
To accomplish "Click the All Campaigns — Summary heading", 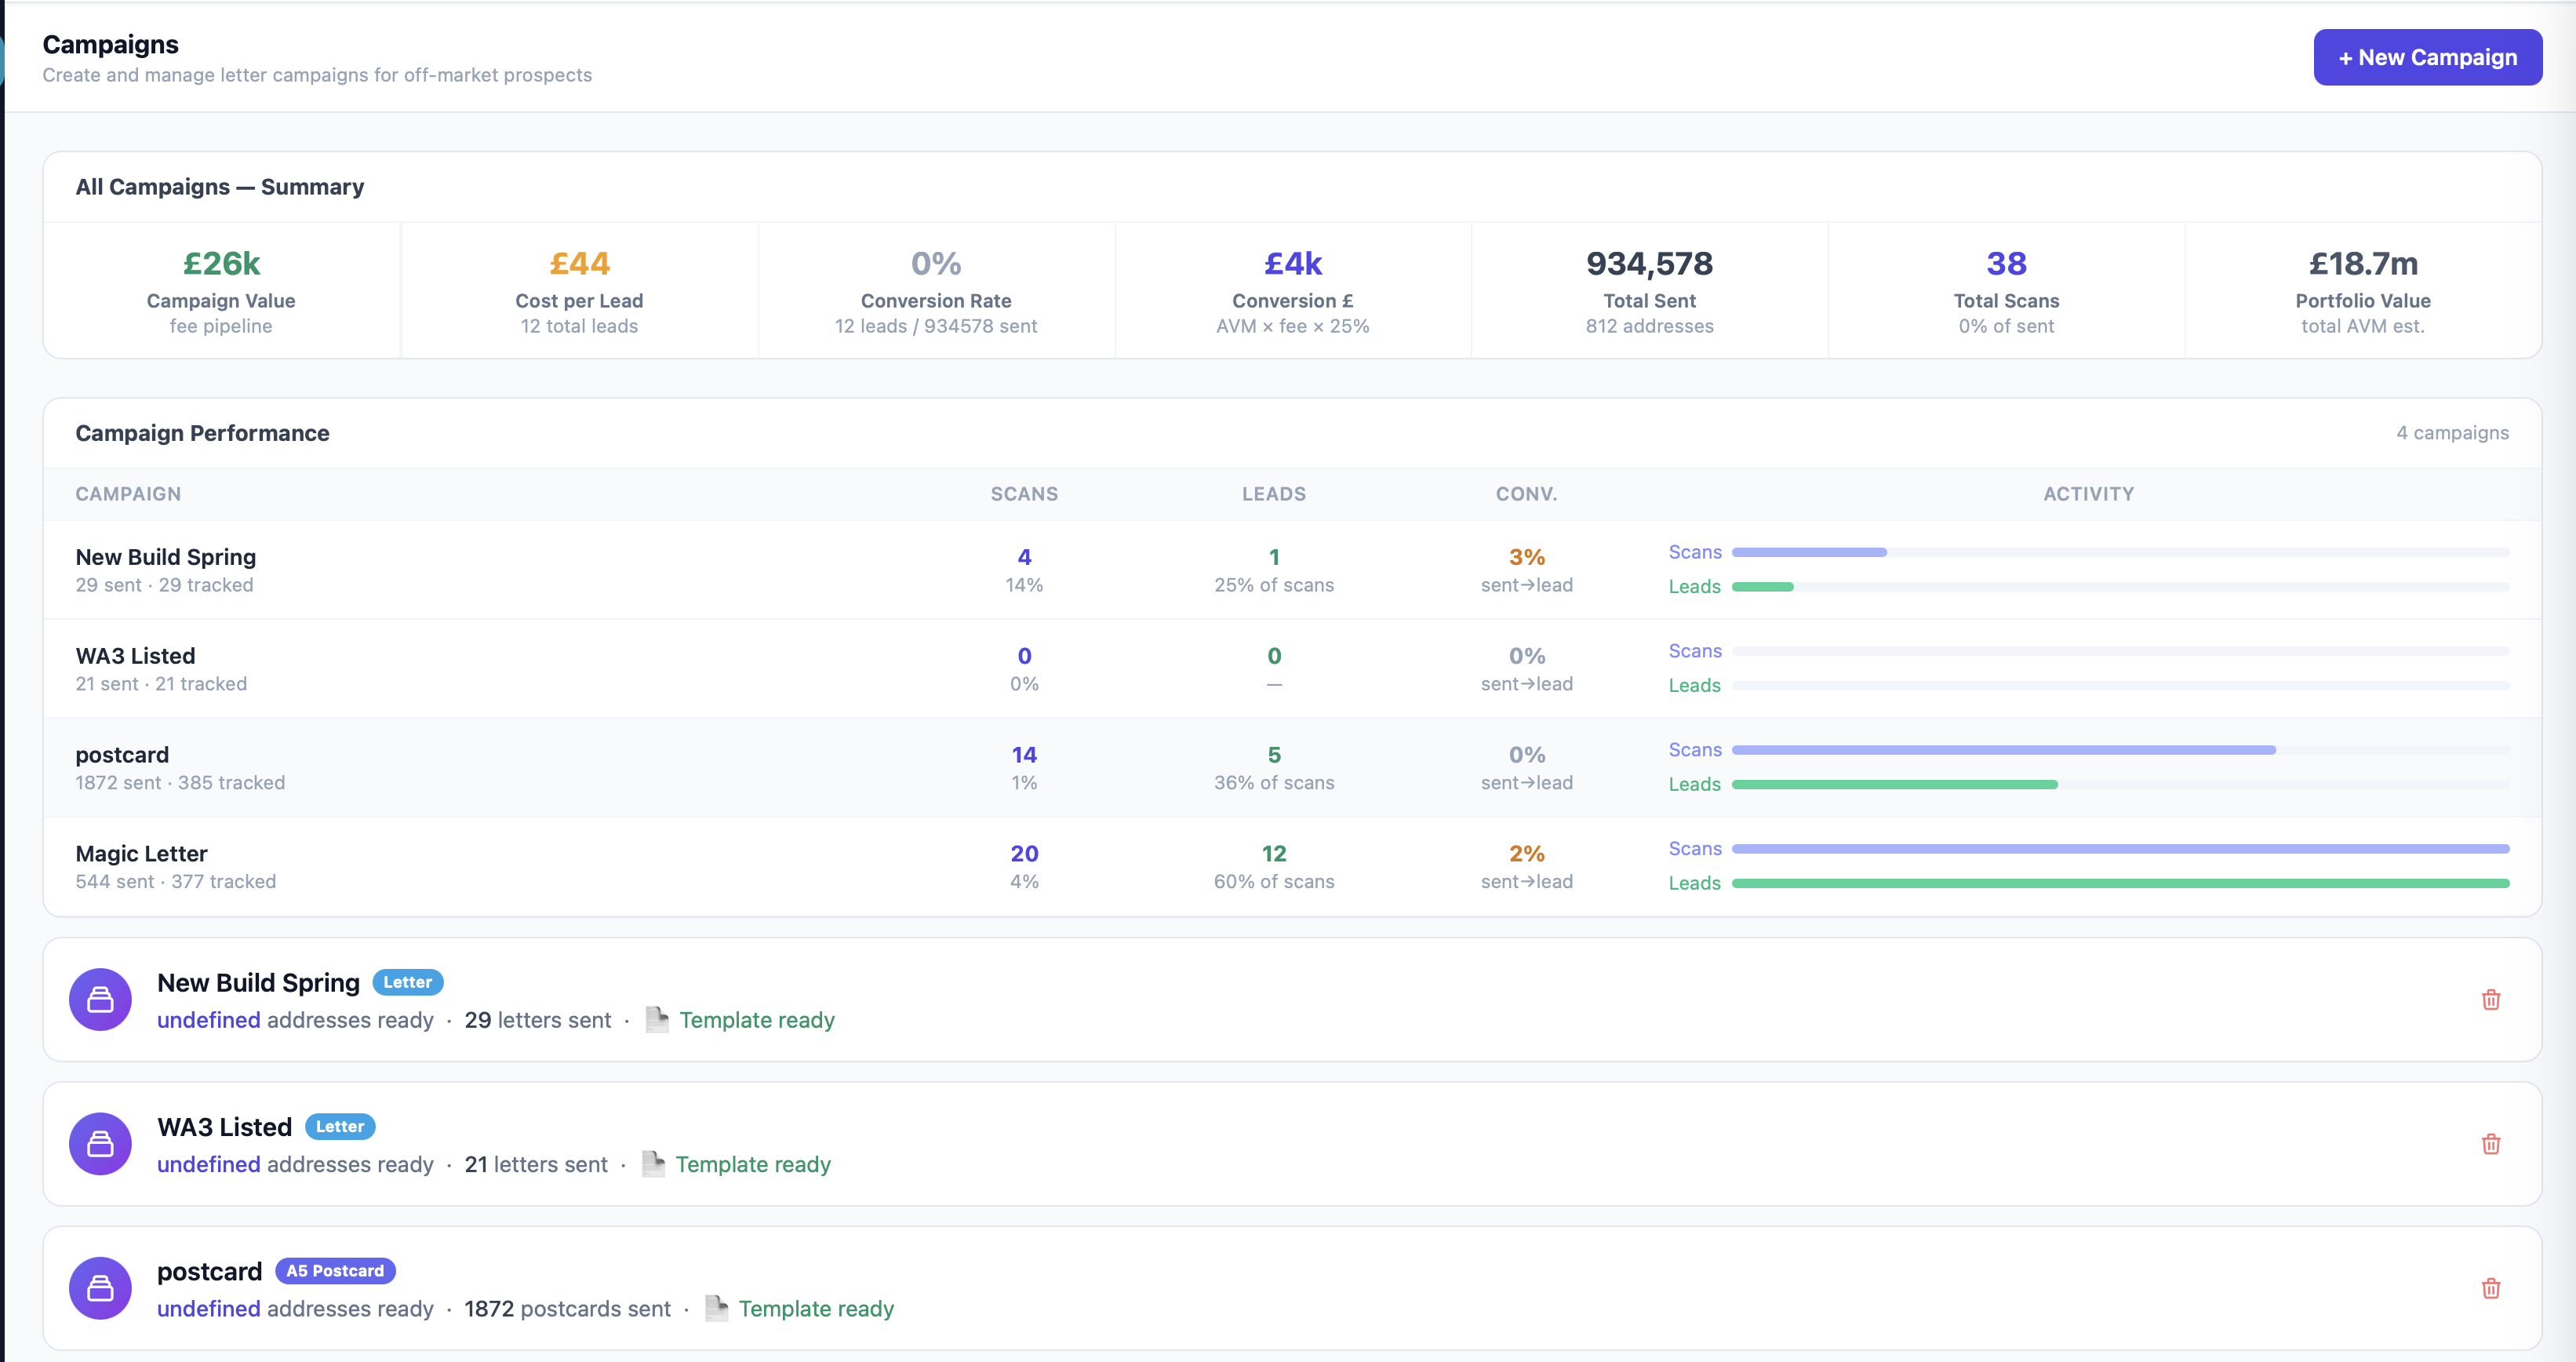I will click(220, 187).
